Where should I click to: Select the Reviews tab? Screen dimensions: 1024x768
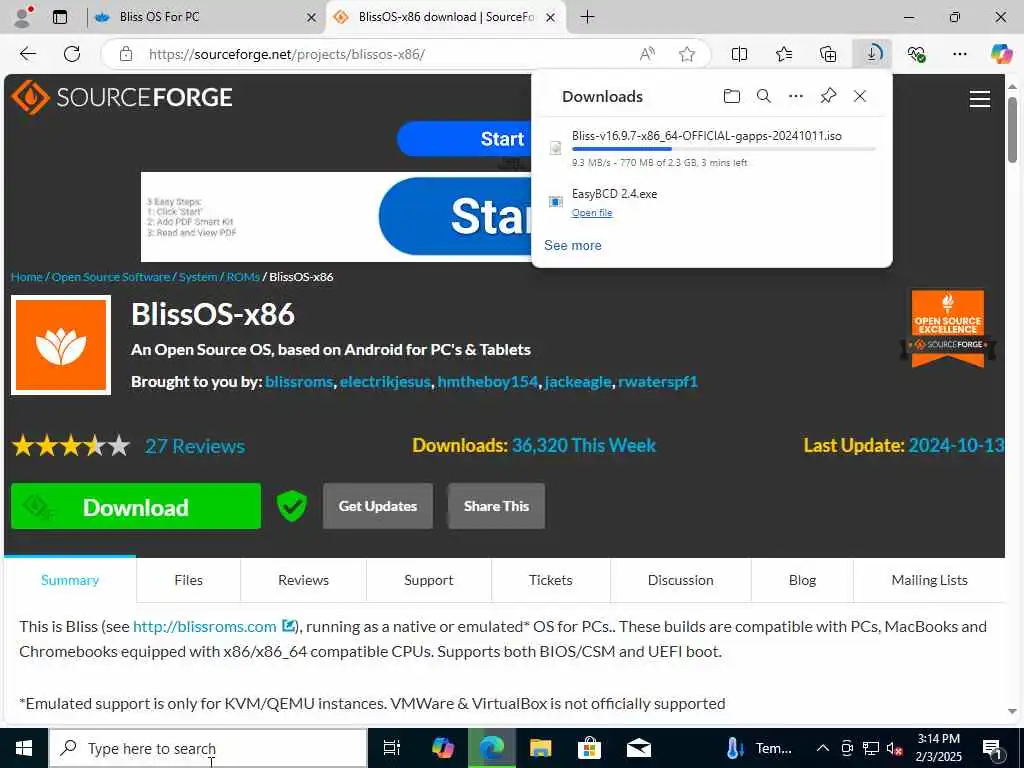coord(304,580)
